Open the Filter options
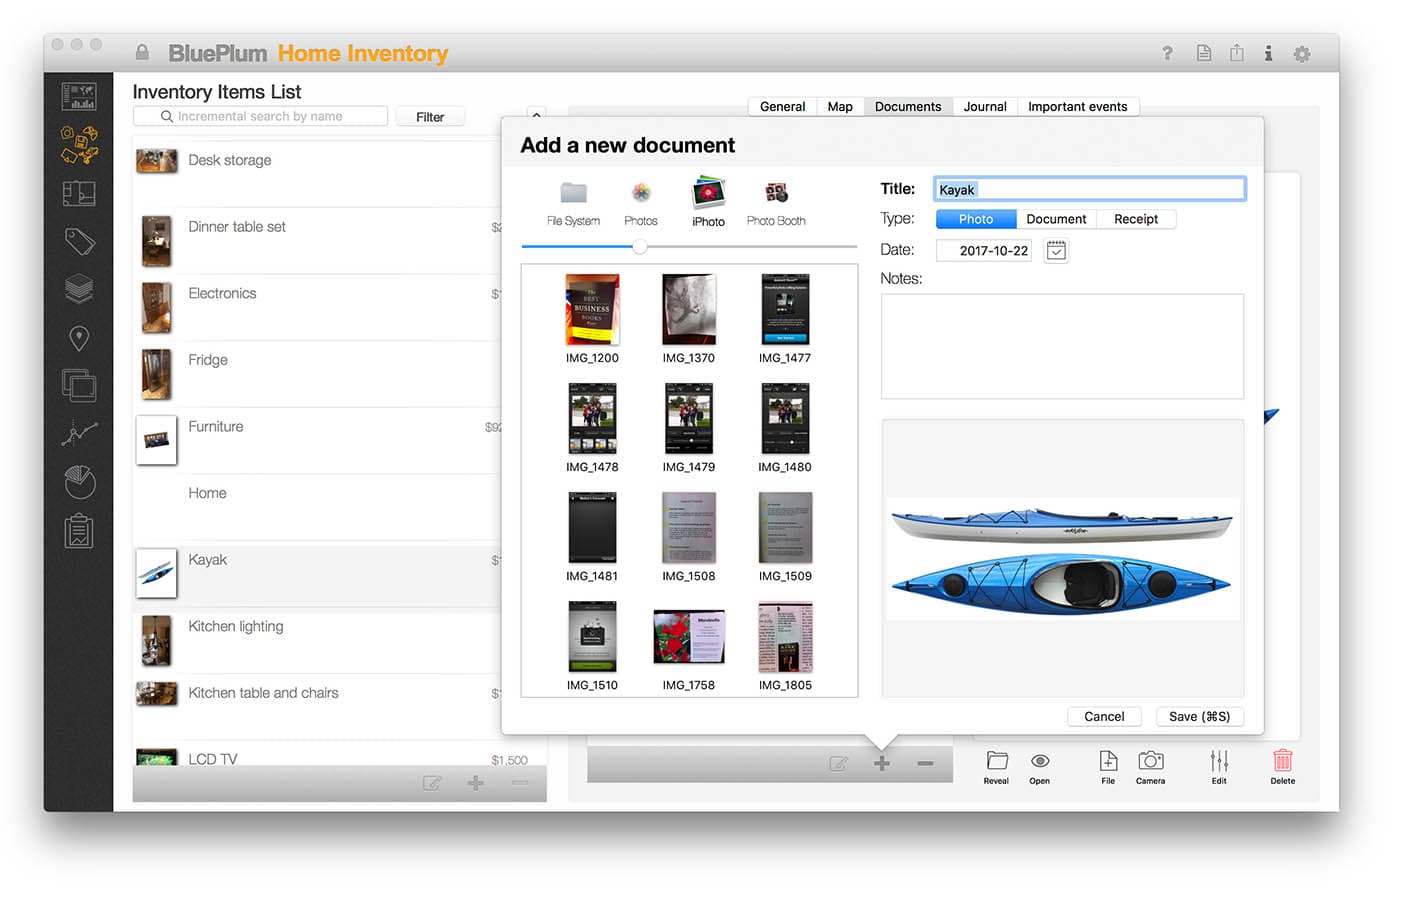1414x900 pixels. 430,116
